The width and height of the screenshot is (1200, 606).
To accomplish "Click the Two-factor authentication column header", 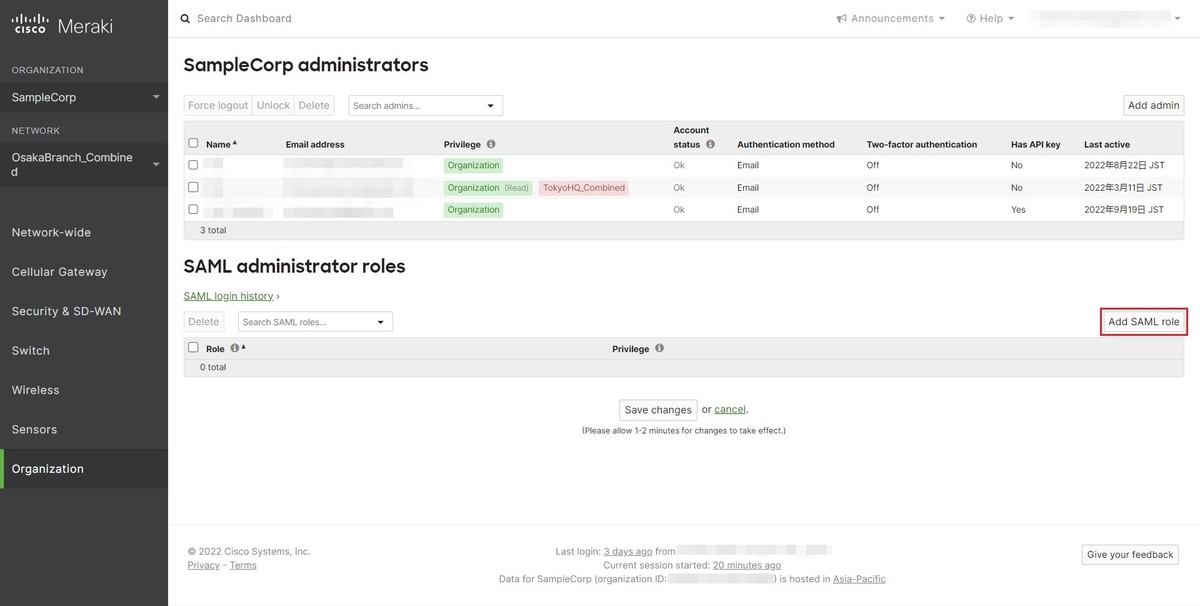I will (x=922, y=144).
